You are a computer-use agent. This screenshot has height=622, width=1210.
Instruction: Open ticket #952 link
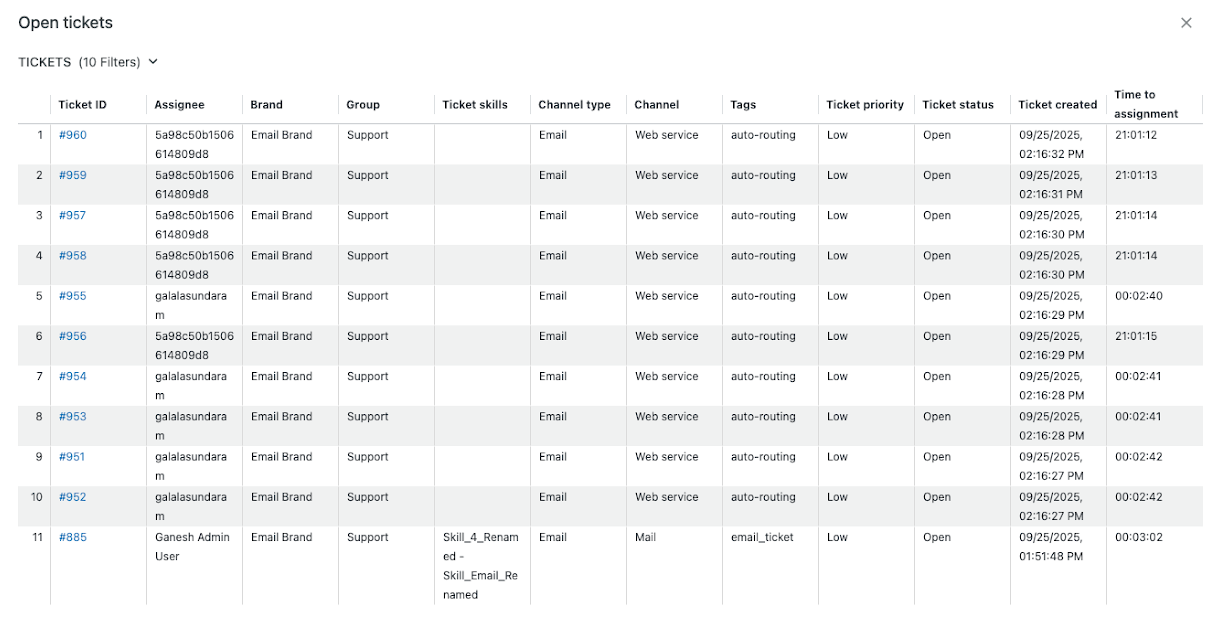73,497
